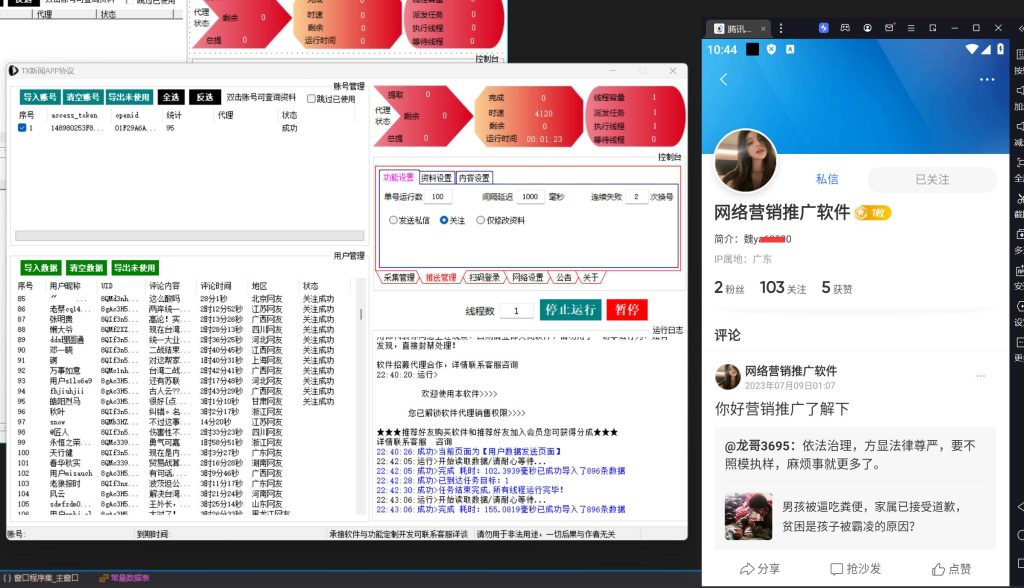This screenshot has width=1024, height=588.
Task: Select the 发送私信 radio button
Action: [393, 220]
